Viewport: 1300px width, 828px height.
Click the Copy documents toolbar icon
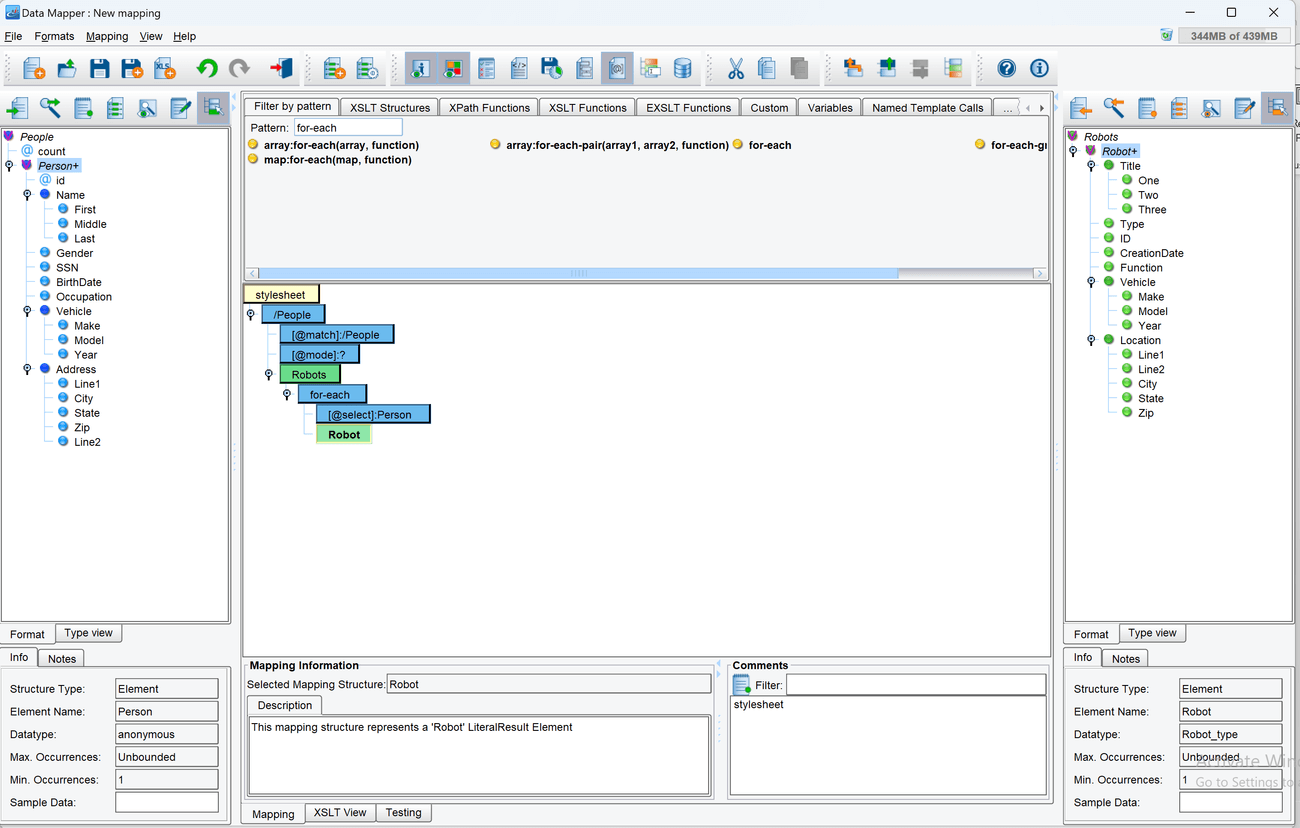[767, 68]
